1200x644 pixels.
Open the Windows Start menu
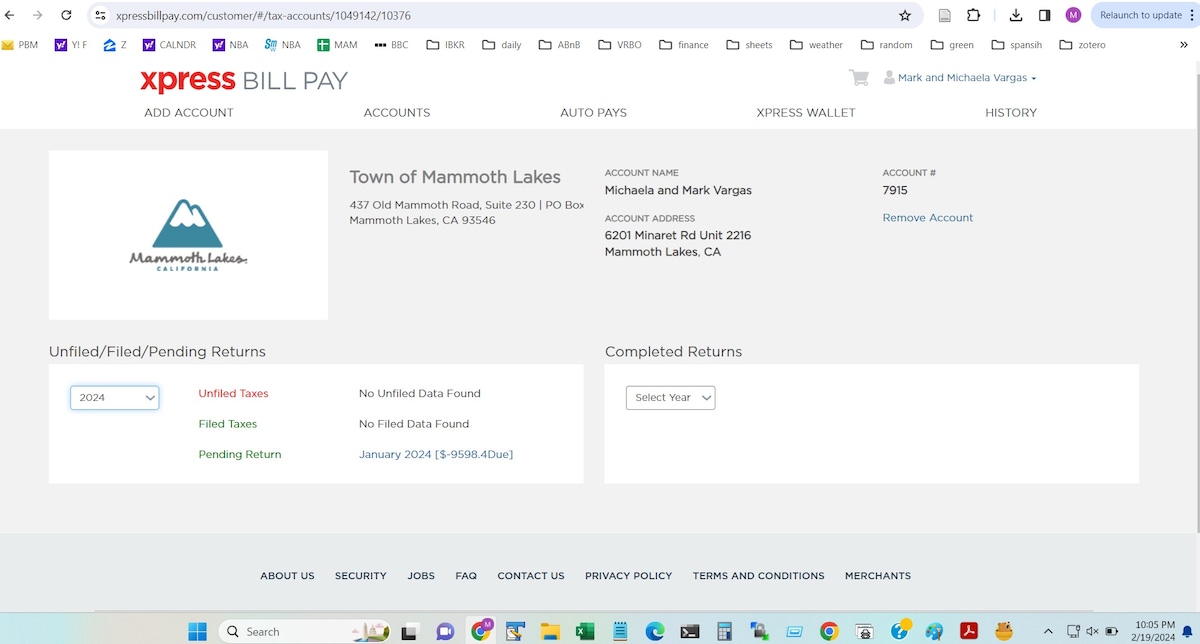198,631
